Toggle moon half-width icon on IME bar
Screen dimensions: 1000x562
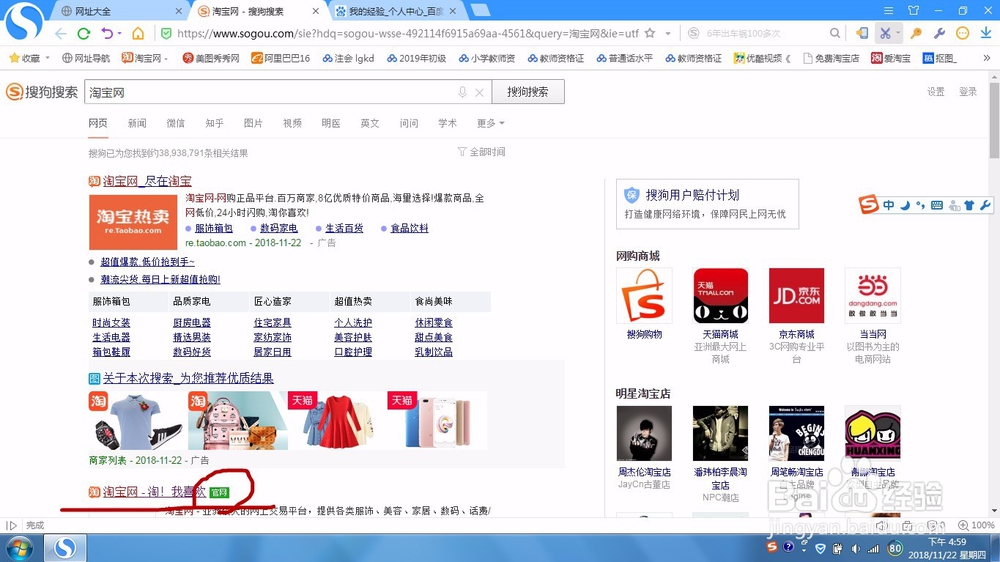(905, 205)
